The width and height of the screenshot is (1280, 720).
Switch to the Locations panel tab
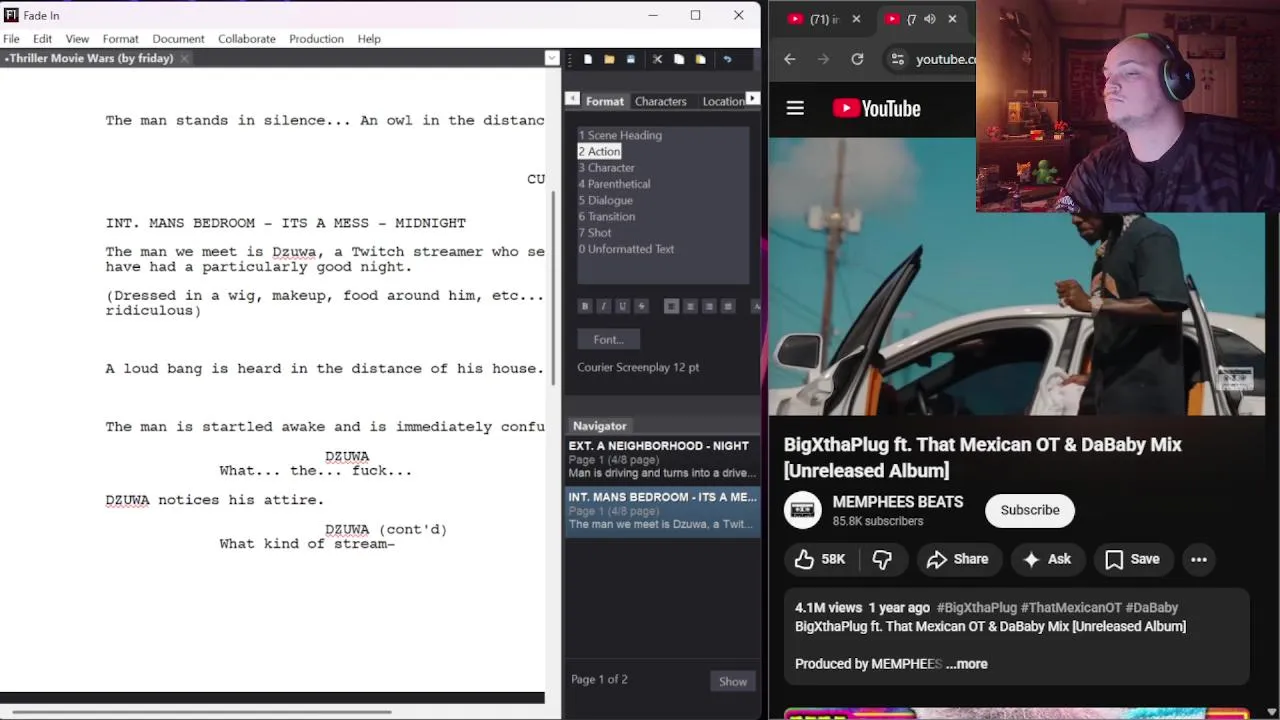[722, 101]
